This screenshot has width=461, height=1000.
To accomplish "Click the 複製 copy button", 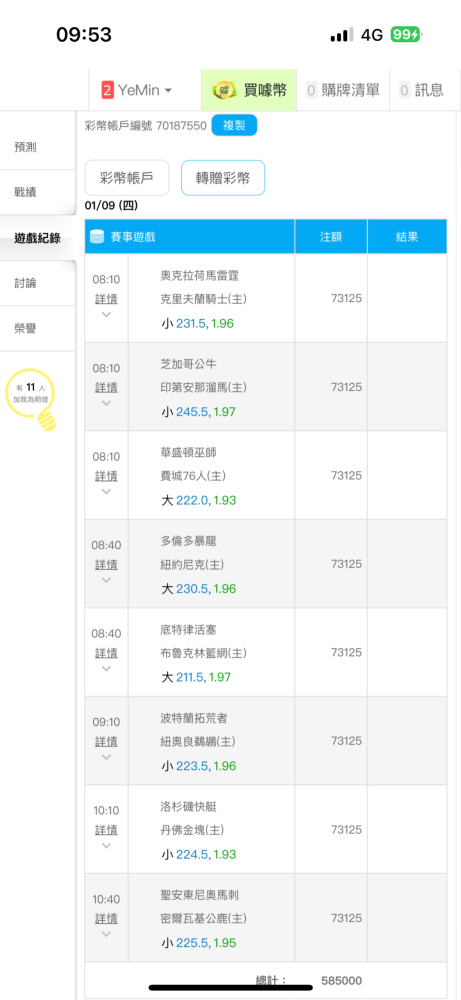I will 234,126.
